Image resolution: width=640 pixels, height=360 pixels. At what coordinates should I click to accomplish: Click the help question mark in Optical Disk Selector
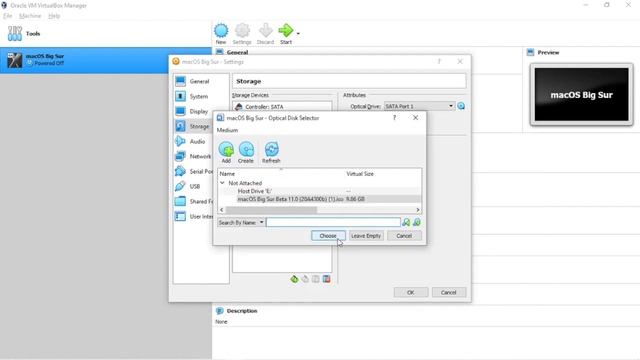click(x=394, y=118)
